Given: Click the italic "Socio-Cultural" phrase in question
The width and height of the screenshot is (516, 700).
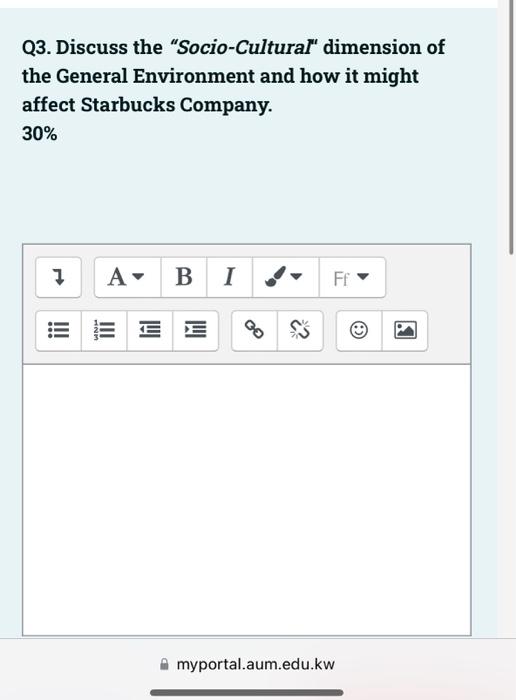Looking at the screenshot, I should tap(245, 47).
